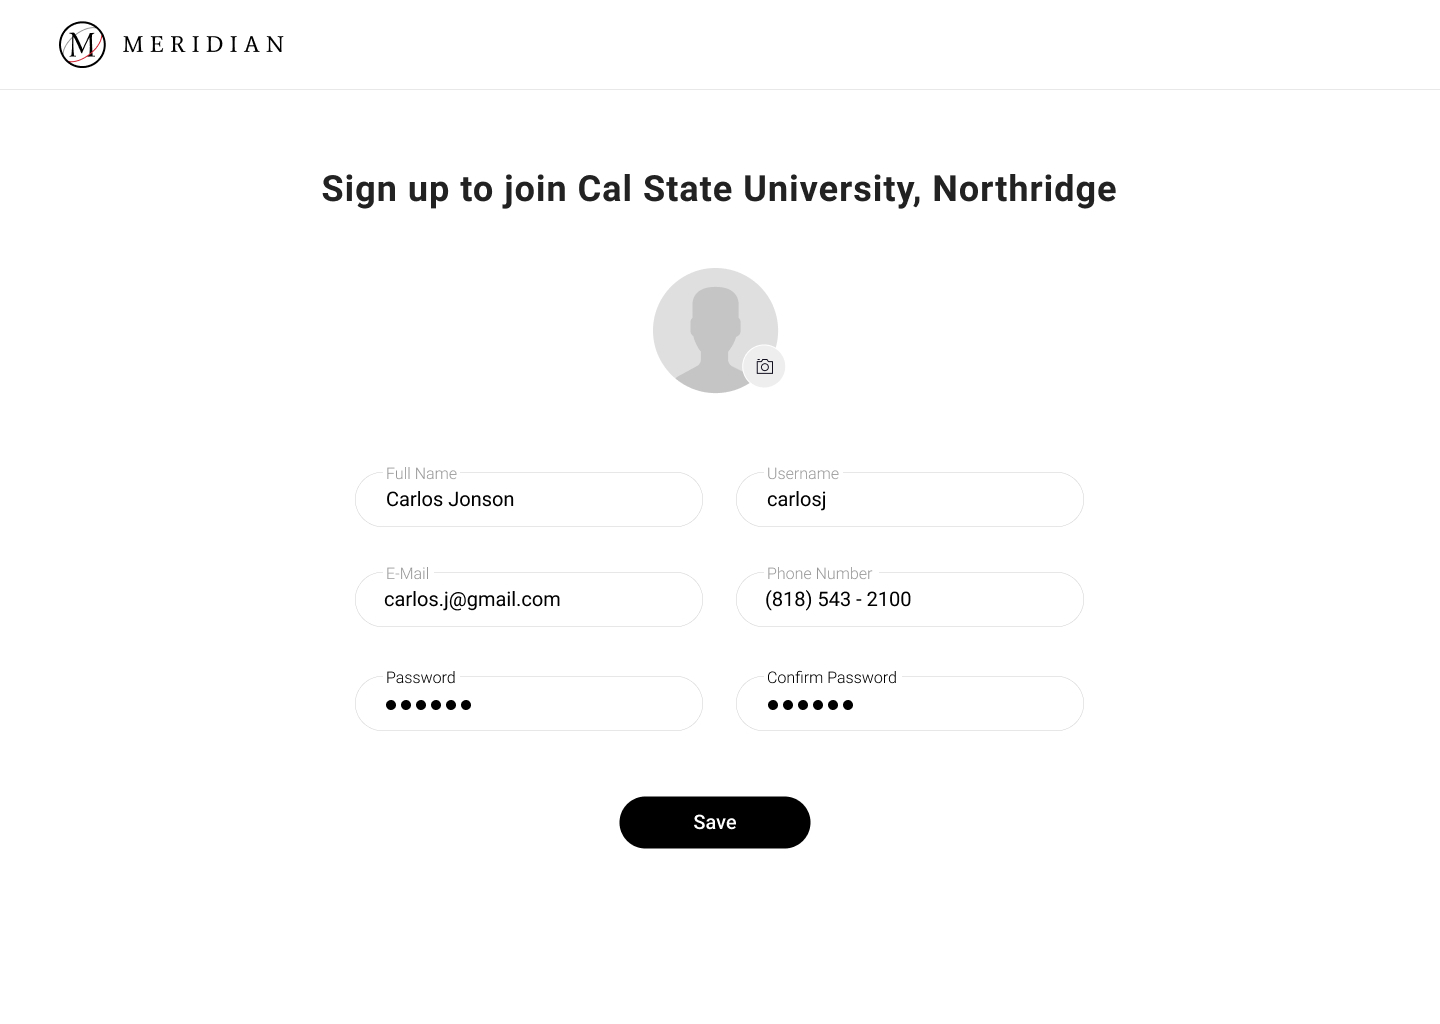This screenshot has height=1024, width=1440.
Task: Click 'Cal State University, Northridge' in heading
Action: [x=847, y=189]
